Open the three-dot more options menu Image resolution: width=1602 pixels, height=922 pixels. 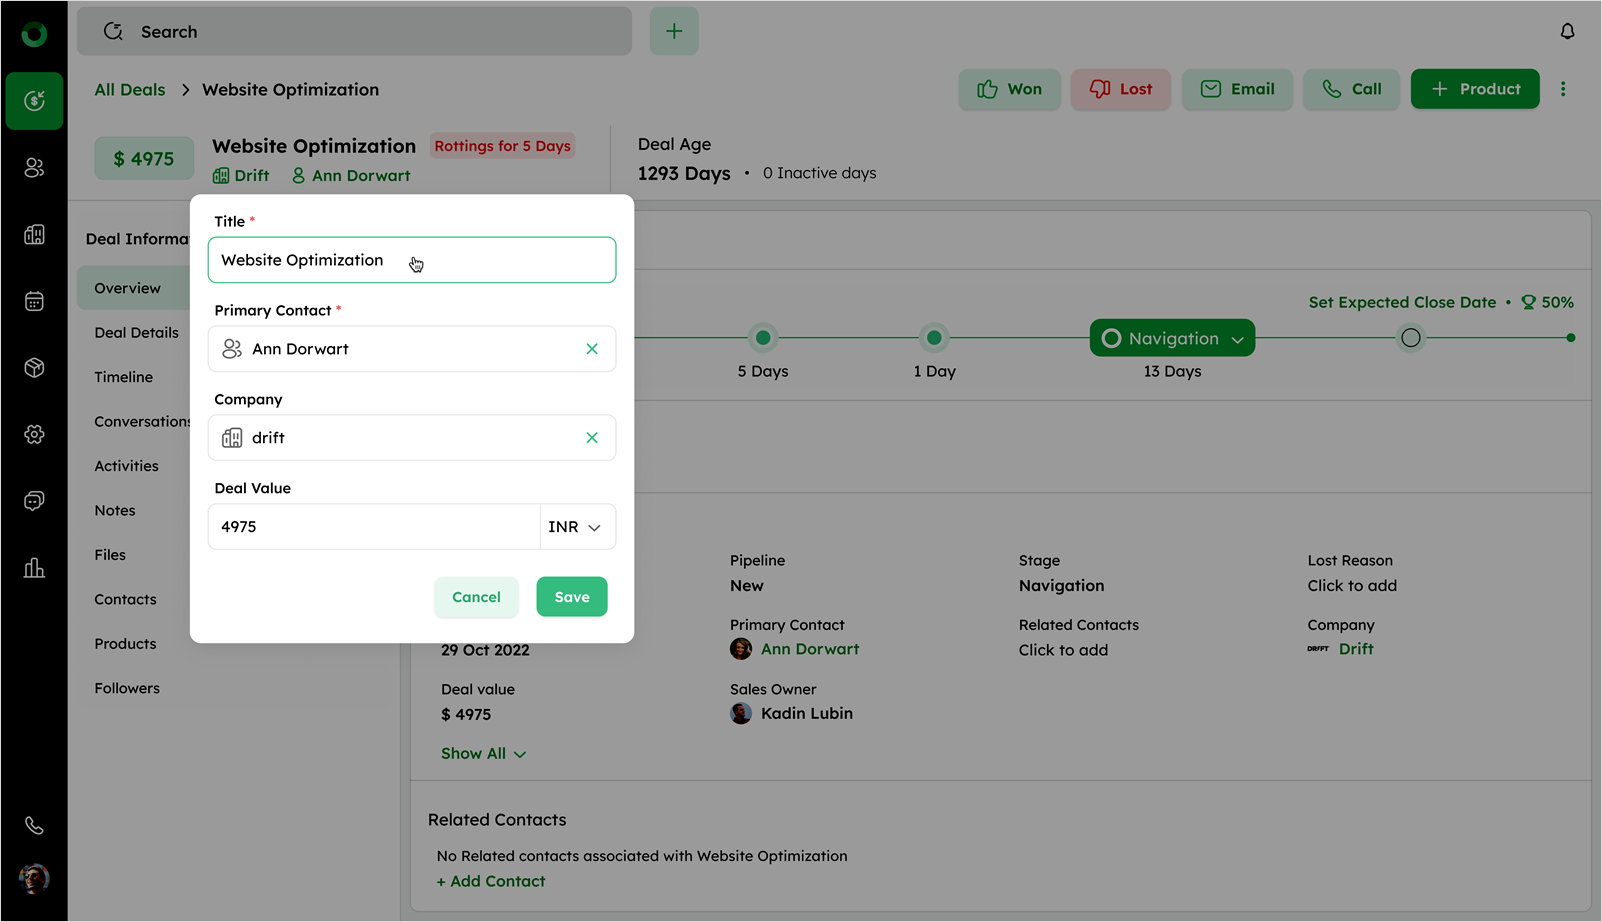click(1563, 89)
